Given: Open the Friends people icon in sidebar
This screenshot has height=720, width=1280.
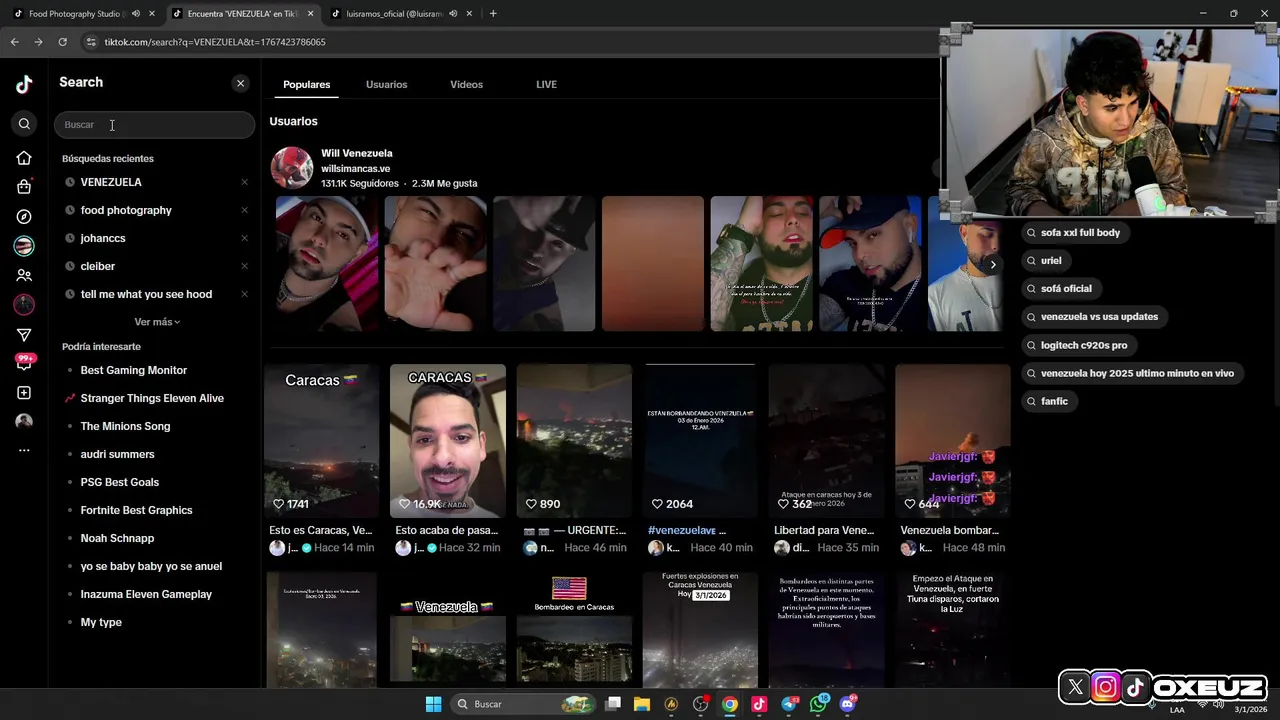Looking at the screenshot, I should pos(24,275).
